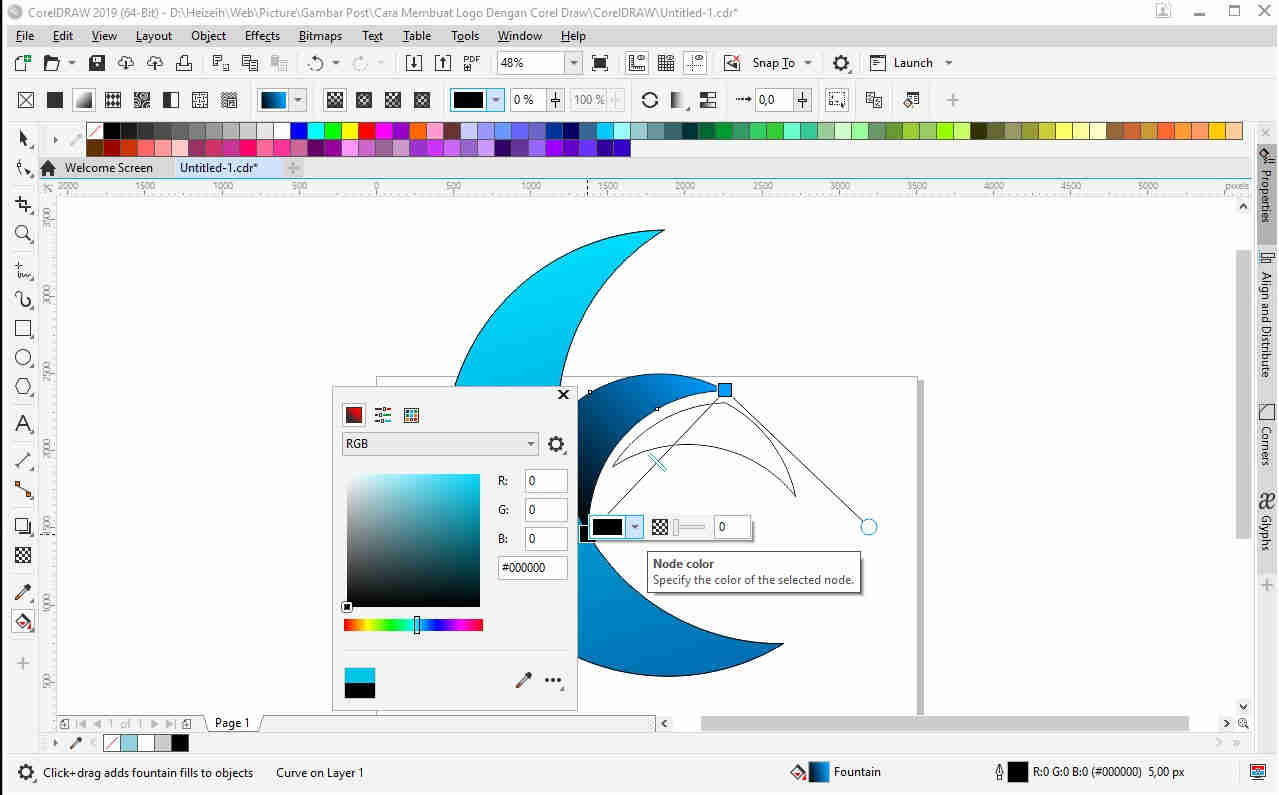Image resolution: width=1279 pixels, height=795 pixels.
Task: Open the Effects menu
Action: tap(262, 35)
